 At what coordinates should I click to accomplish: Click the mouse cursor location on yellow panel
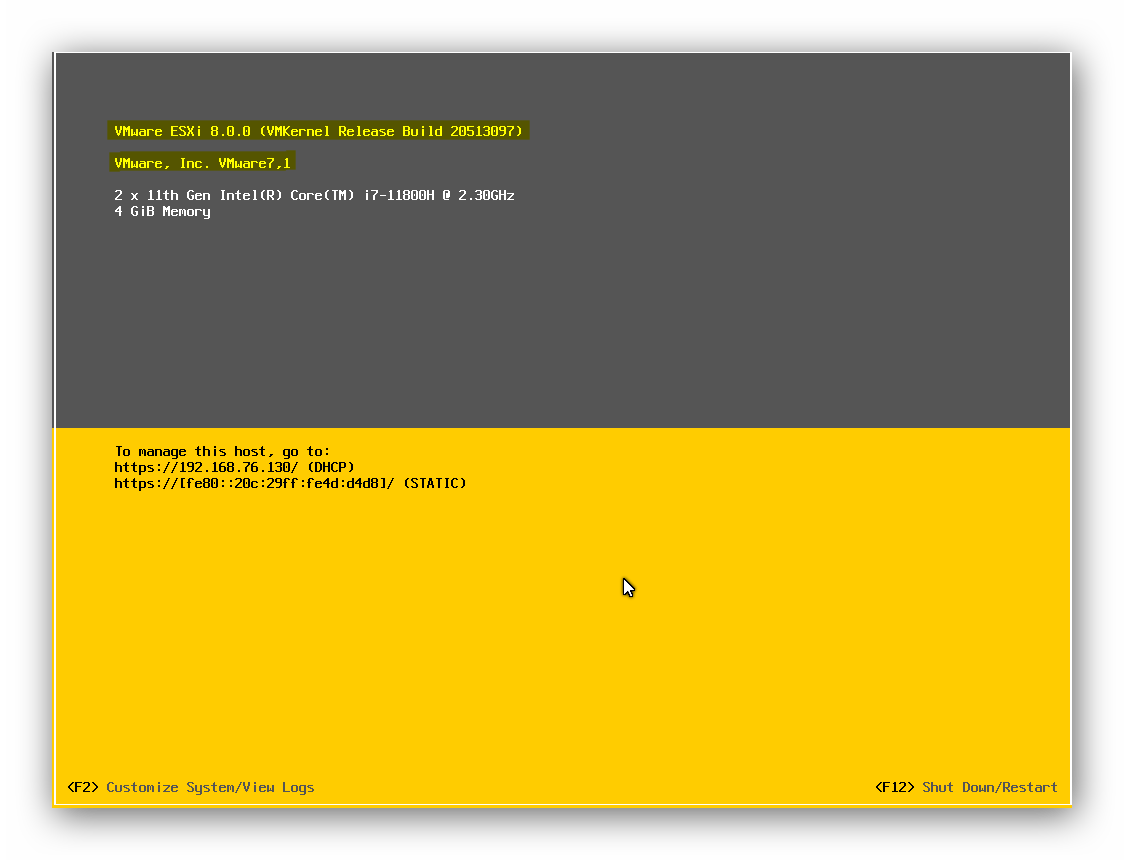coord(628,587)
